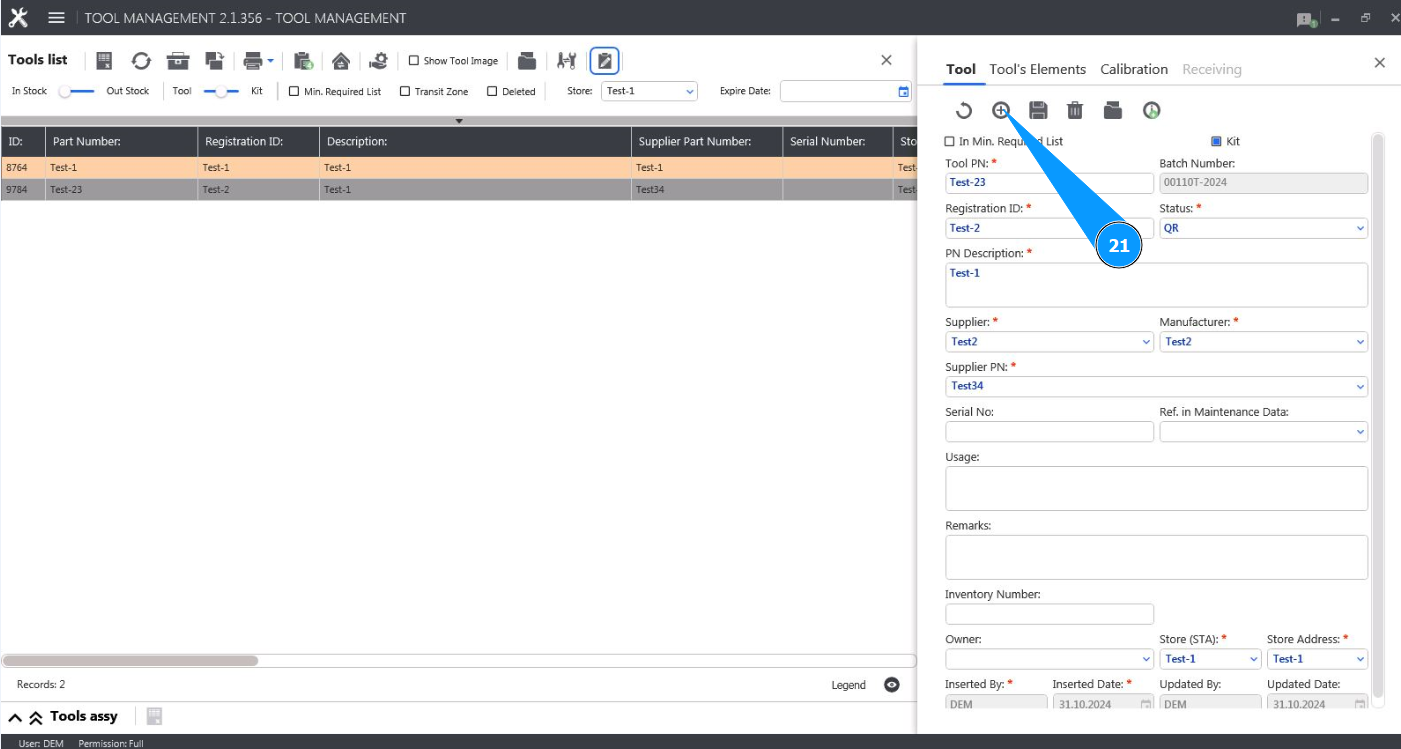Uncheck the Kit checkbox in tool panel
This screenshot has width=1401, height=749.
[x=1216, y=142]
